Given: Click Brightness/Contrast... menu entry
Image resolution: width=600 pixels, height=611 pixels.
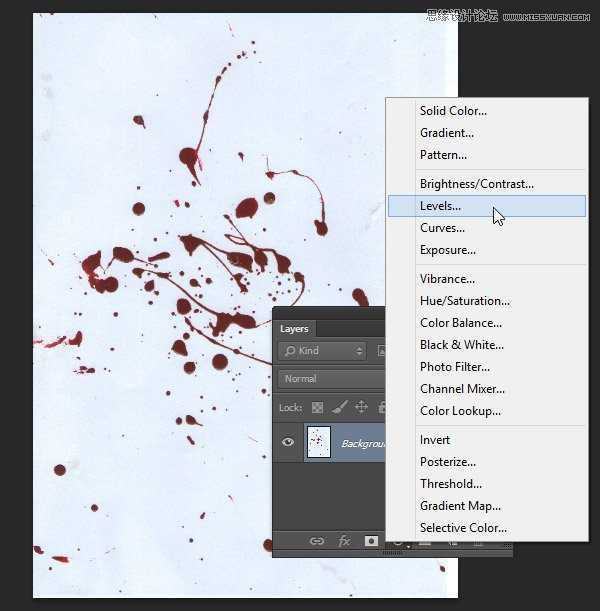Looking at the screenshot, I should point(476,184).
